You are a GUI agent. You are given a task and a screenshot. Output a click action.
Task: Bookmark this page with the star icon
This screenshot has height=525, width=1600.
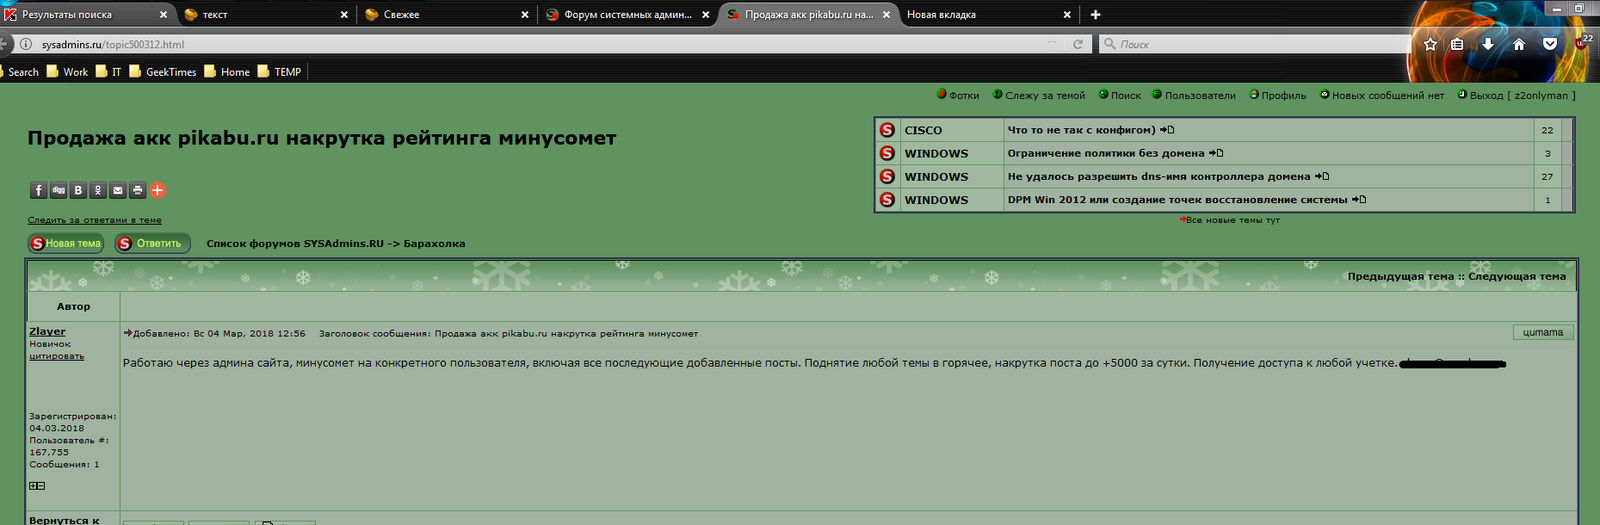(1430, 44)
